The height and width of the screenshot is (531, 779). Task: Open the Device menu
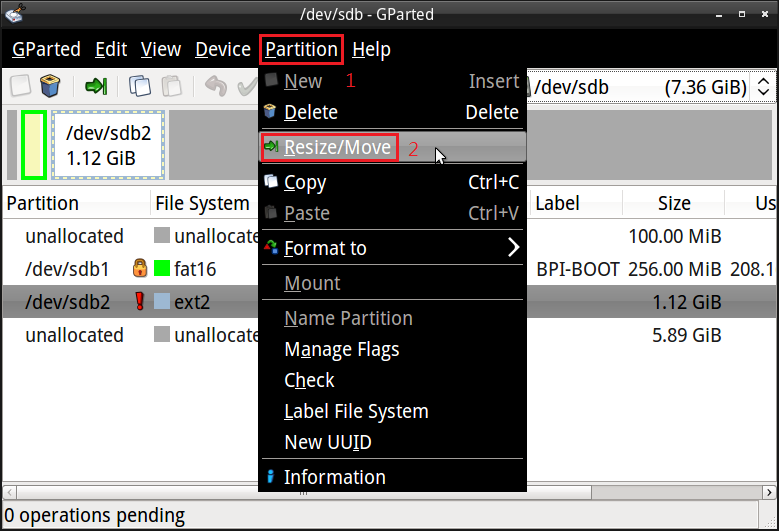(222, 49)
